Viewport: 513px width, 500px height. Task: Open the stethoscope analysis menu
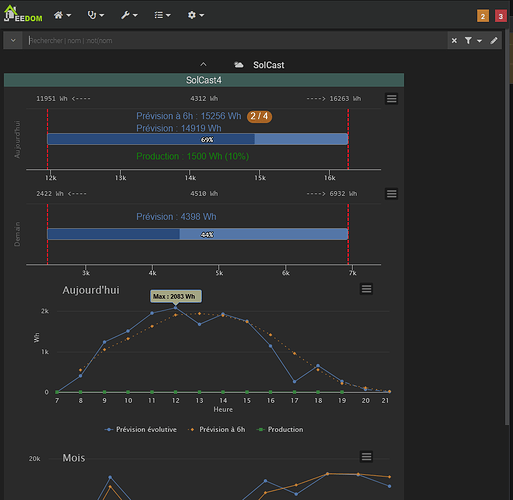[x=96, y=15]
